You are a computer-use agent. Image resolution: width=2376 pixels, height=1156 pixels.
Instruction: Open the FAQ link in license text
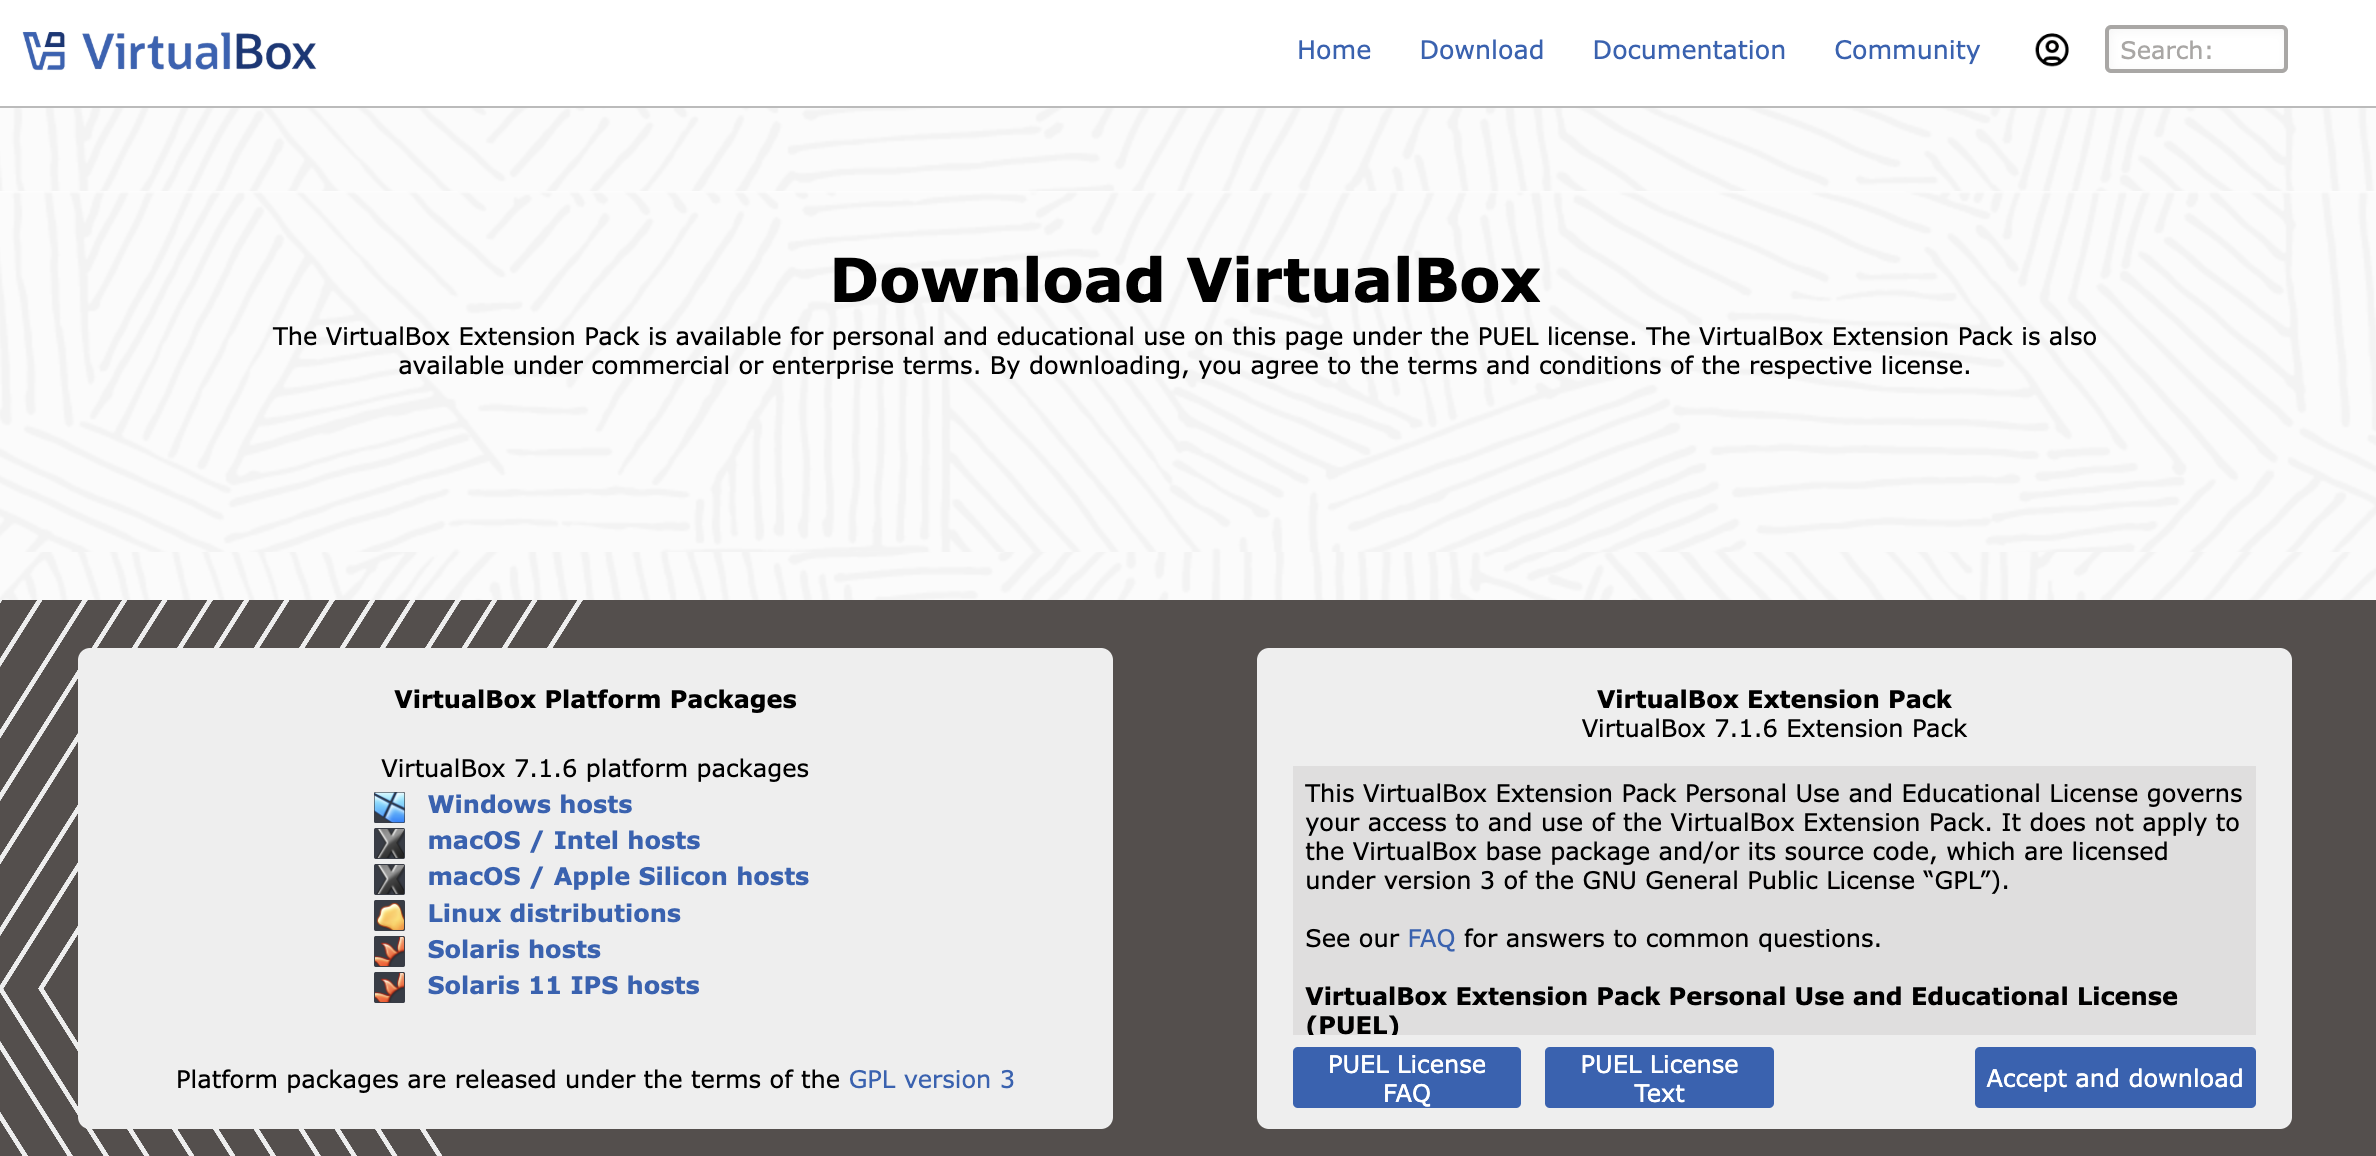[x=1431, y=938]
